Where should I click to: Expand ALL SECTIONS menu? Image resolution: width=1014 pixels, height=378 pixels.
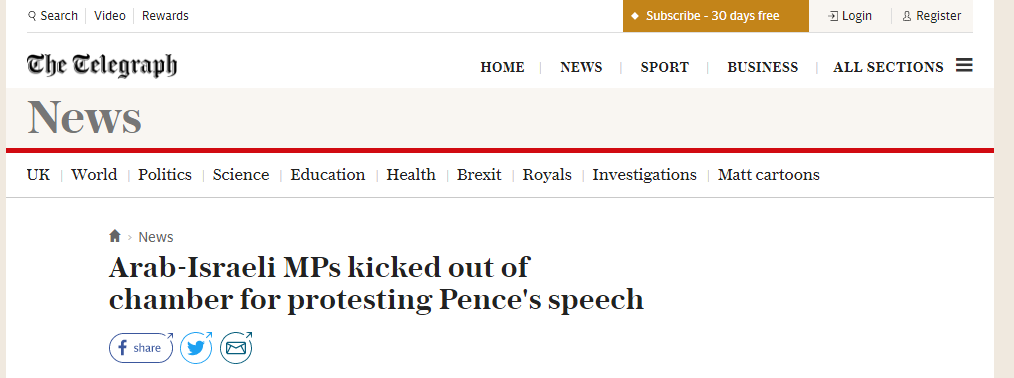click(x=888, y=67)
